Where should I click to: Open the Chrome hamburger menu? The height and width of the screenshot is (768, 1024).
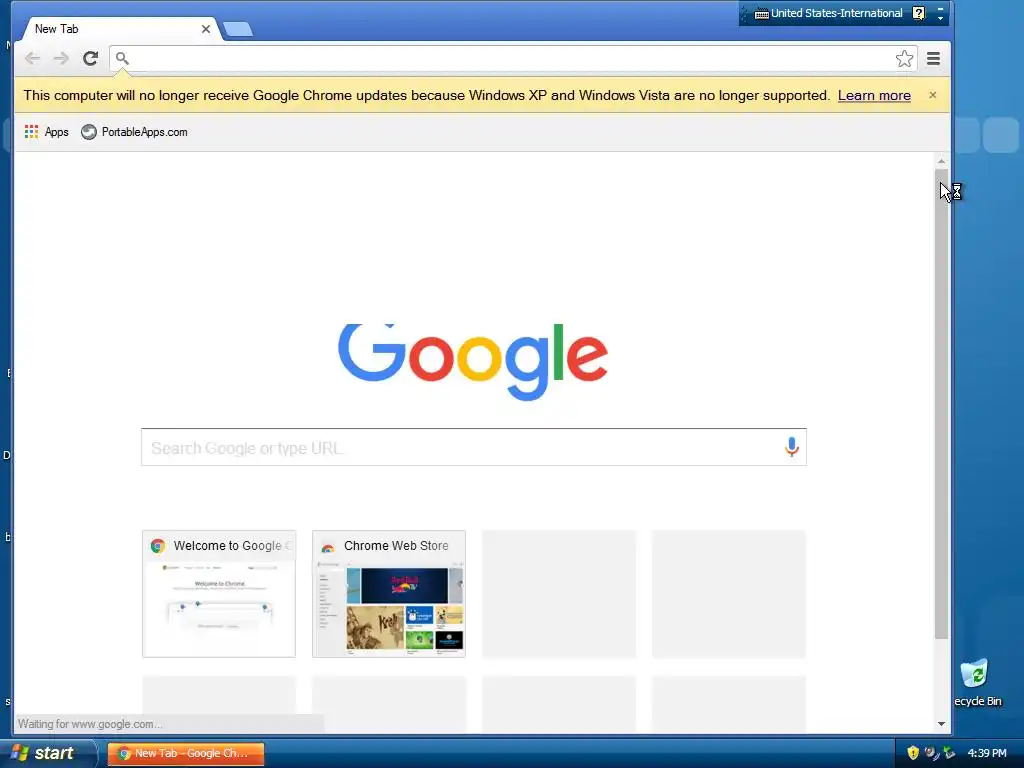pyautogui.click(x=933, y=59)
